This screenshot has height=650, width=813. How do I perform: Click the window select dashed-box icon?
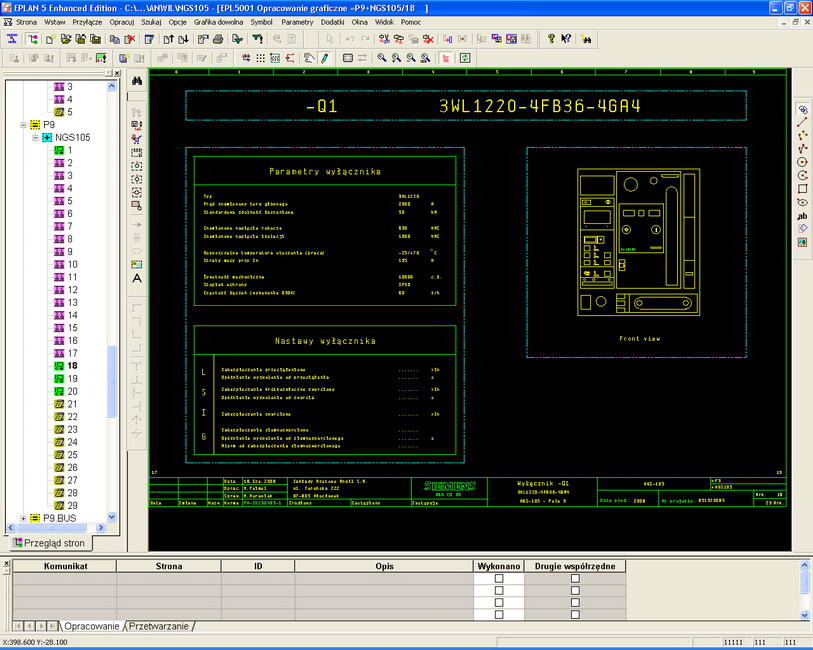tap(137, 152)
